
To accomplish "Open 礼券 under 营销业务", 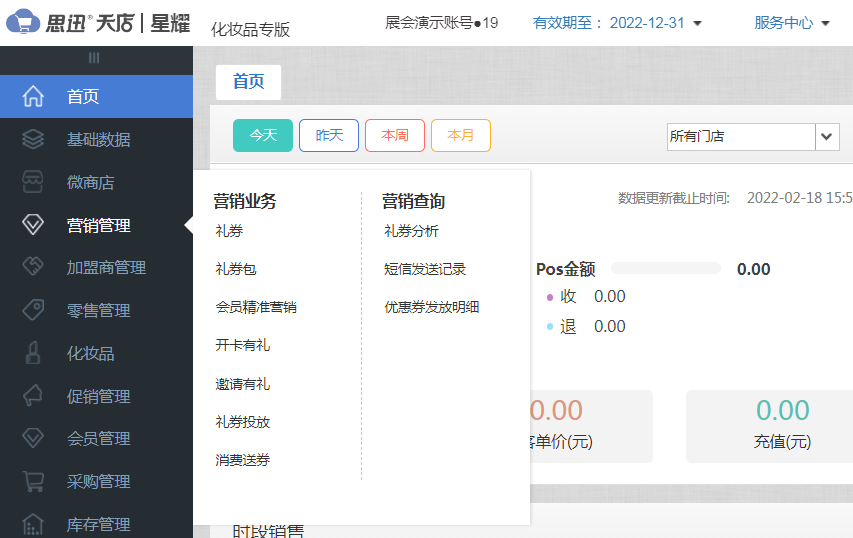I will tap(229, 231).
